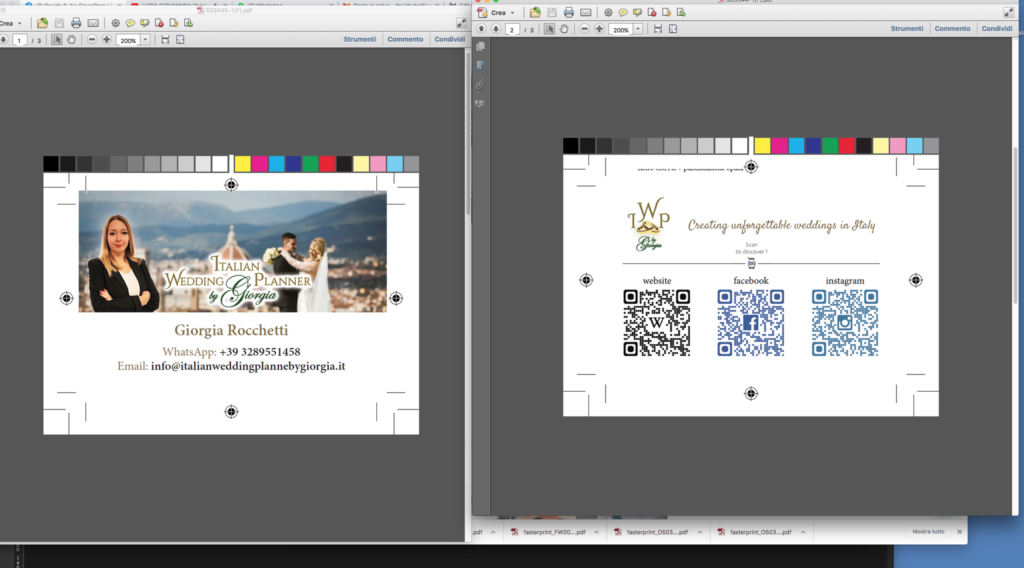Open Strumenti pane in right window

[907, 29]
